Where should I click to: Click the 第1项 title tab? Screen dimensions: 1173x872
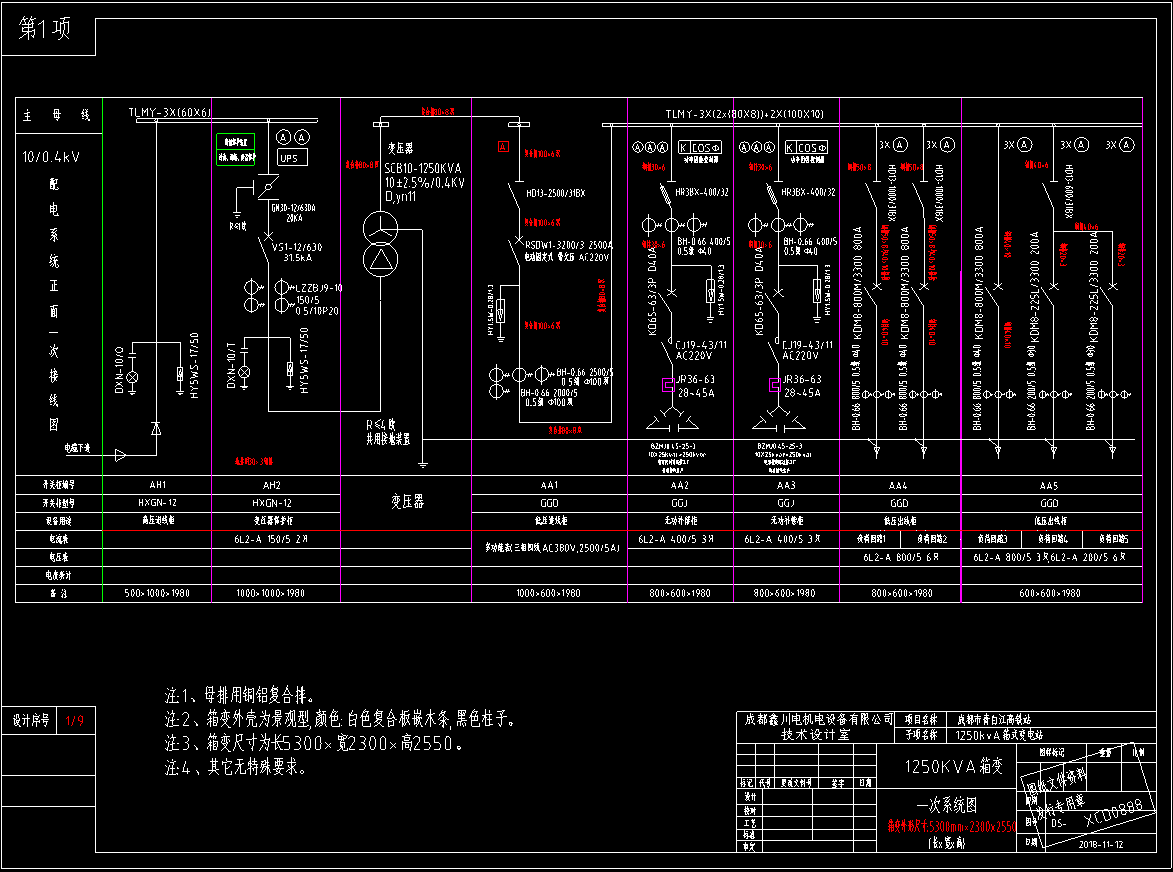pyautogui.click(x=46, y=30)
